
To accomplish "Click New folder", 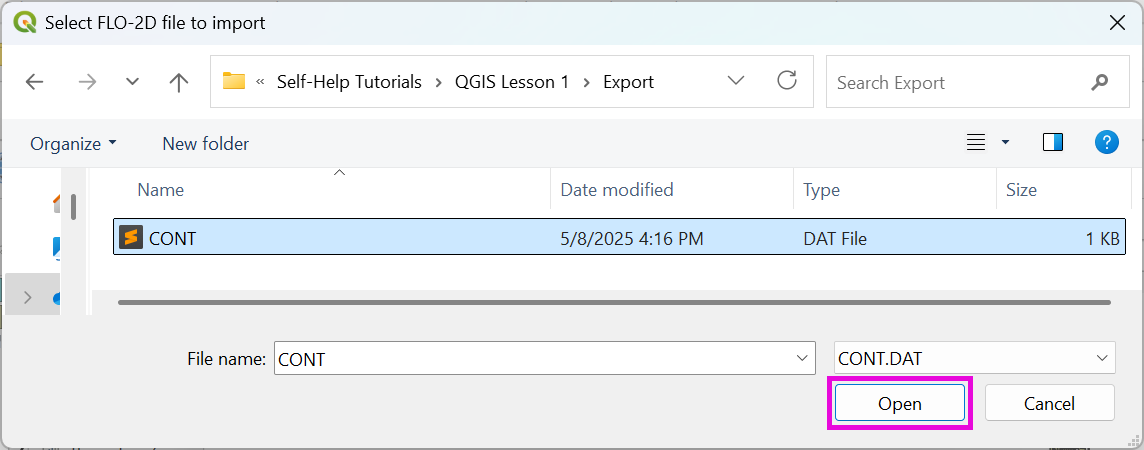I will (x=205, y=144).
